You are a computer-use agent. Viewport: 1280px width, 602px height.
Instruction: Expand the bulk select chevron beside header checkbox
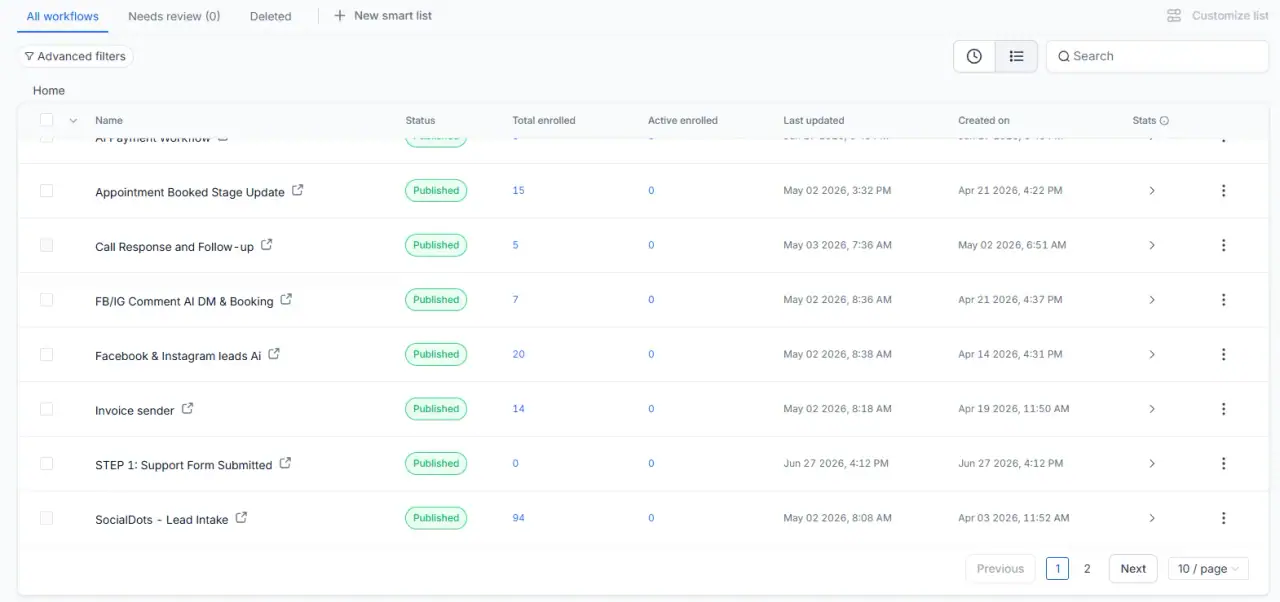[73, 121]
